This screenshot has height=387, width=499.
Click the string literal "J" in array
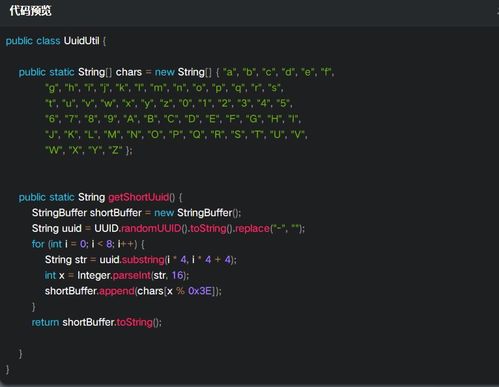tap(51, 134)
